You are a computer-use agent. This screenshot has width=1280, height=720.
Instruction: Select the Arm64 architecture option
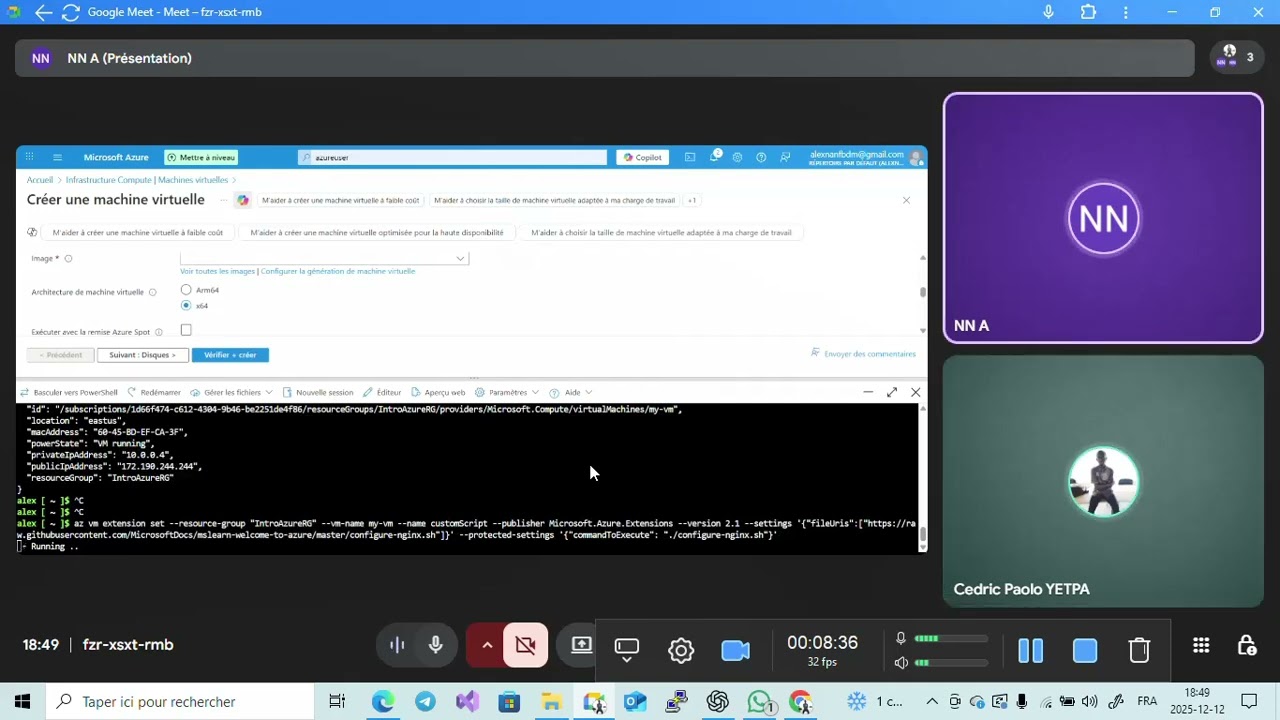click(x=186, y=290)
